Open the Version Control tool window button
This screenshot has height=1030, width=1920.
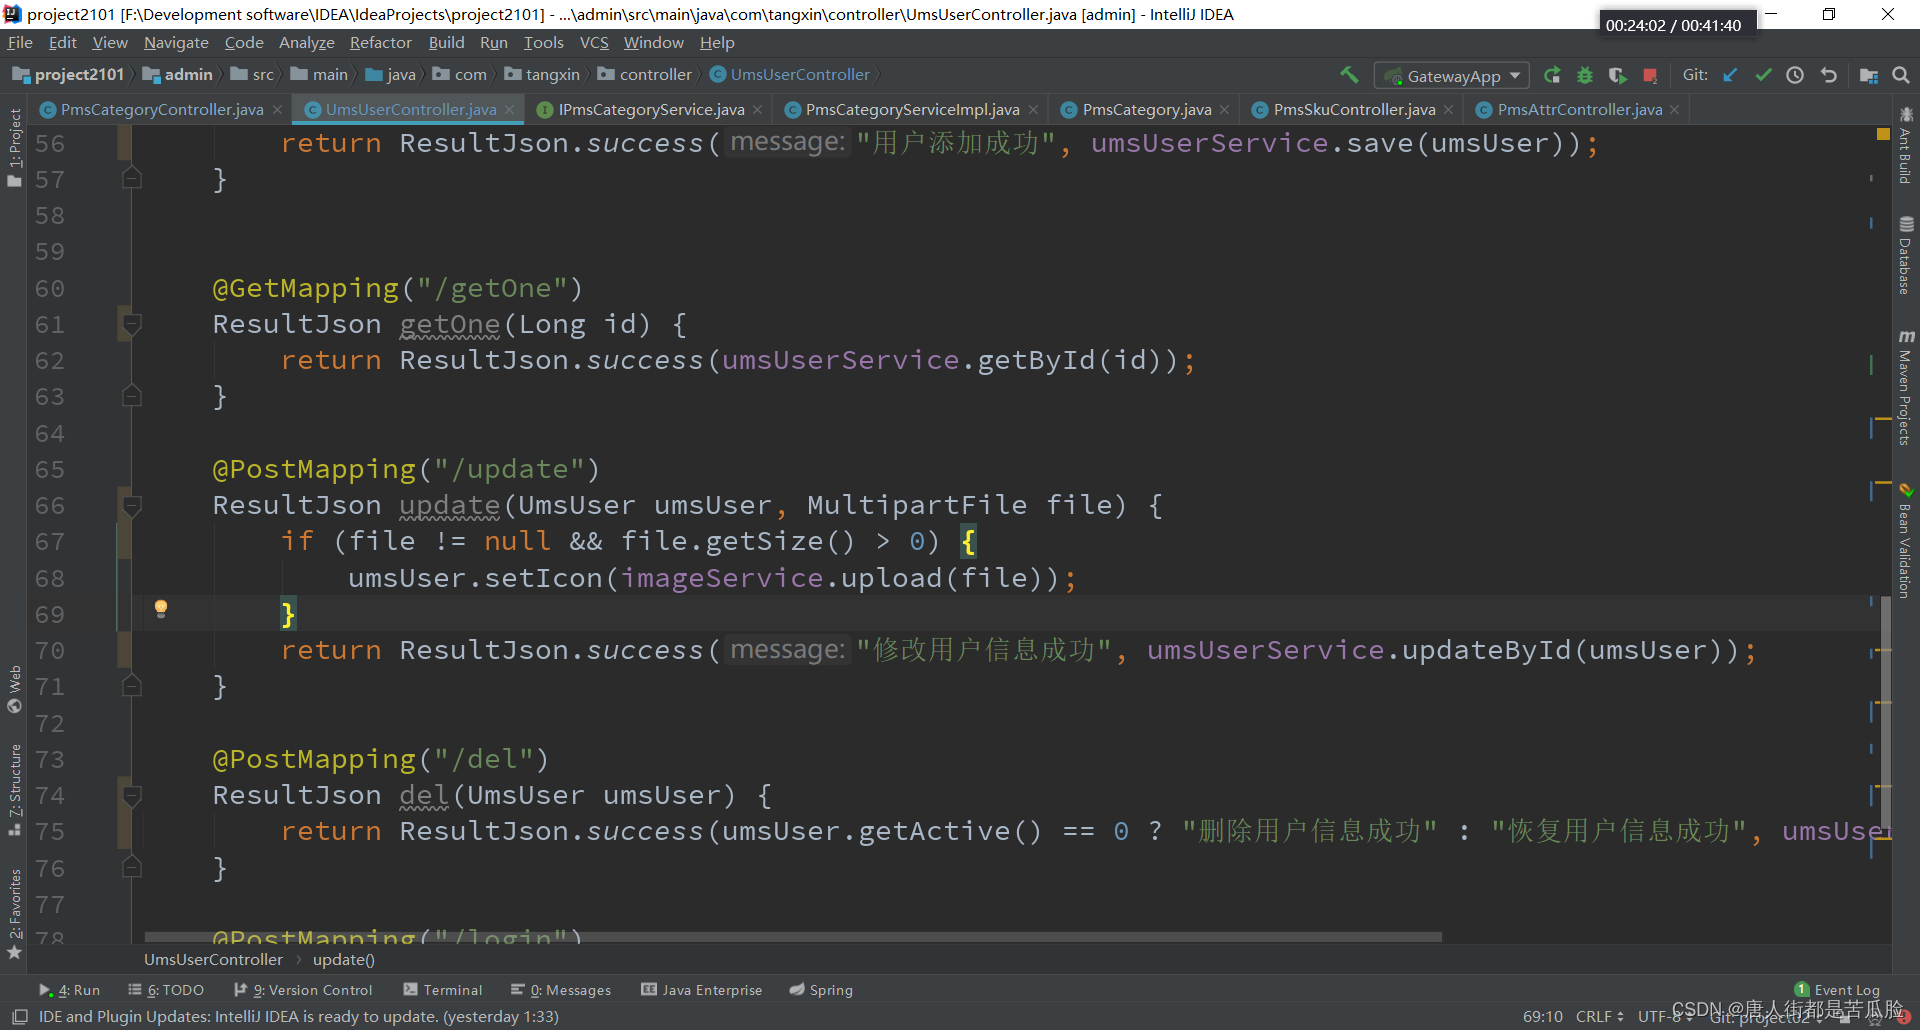[303, 990]
